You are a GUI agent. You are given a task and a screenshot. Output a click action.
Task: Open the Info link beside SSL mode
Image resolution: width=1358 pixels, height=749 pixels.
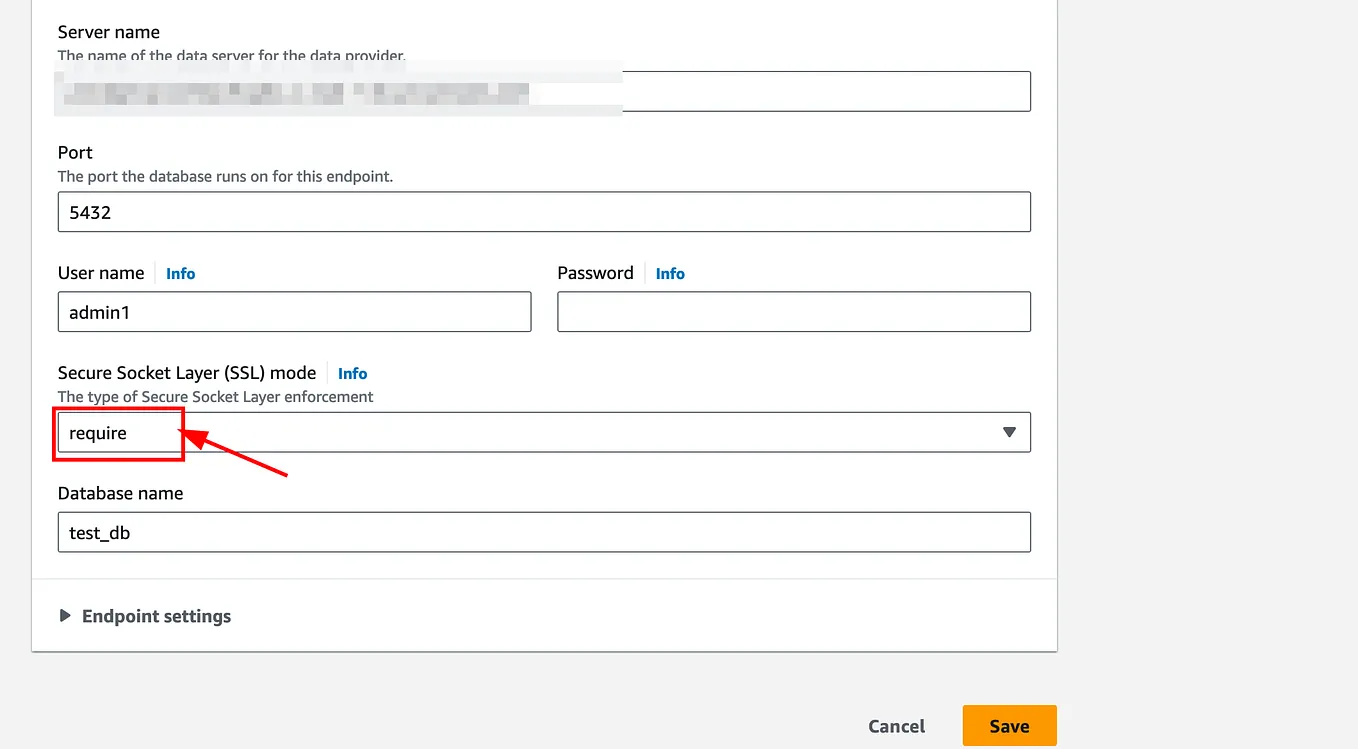pyautogui.click(x=353, y=373)
